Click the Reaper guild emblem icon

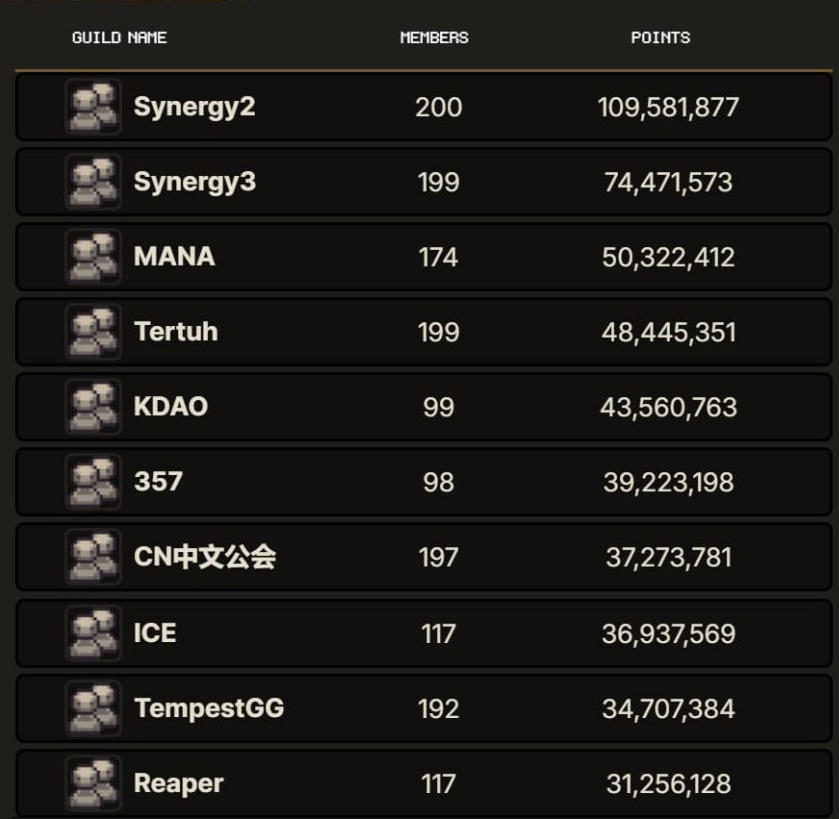click(91, 782)
